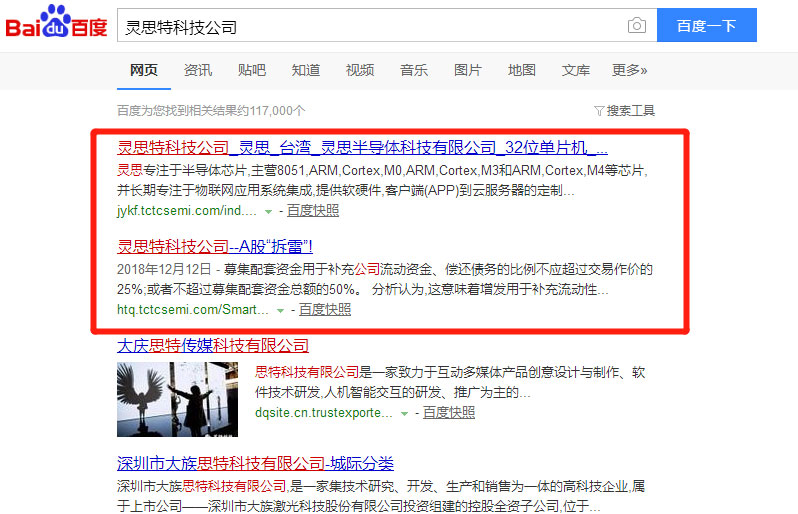Expand dropdown arrow beside htq.tctcsemi.com URL
Image resolution: width=798 pixels, height=514 pixels.
point(281,310)
